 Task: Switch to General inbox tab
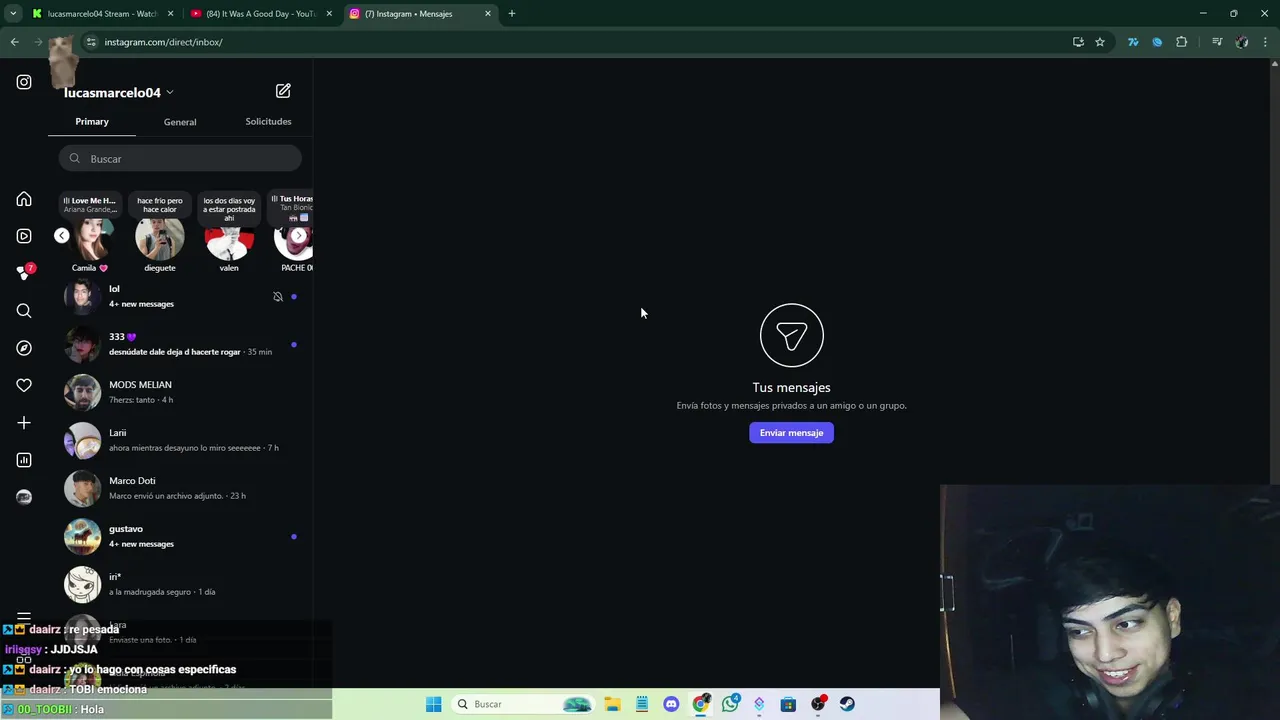pyautogui.click(x=180, y=121)
